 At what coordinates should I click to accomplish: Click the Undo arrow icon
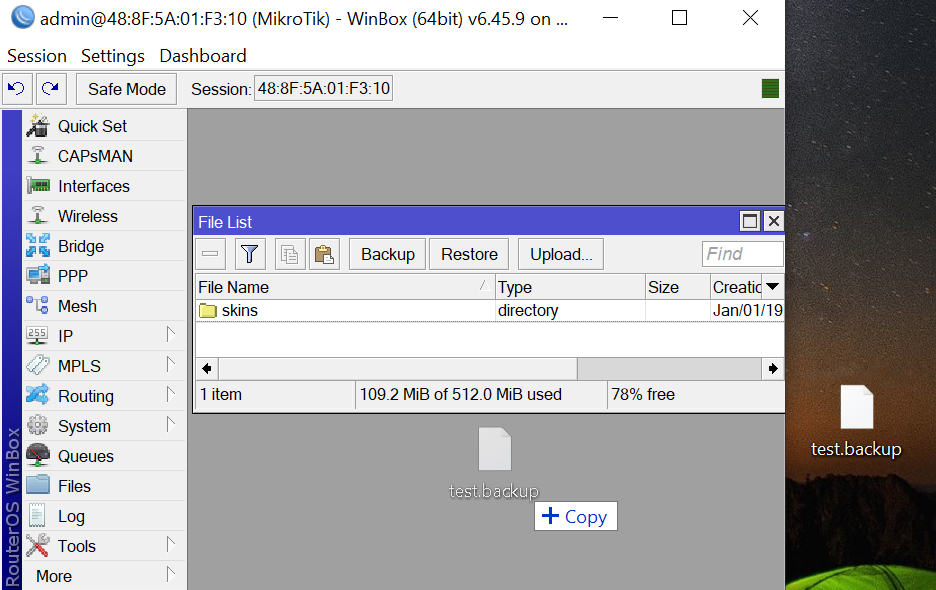tap(17, 89)
